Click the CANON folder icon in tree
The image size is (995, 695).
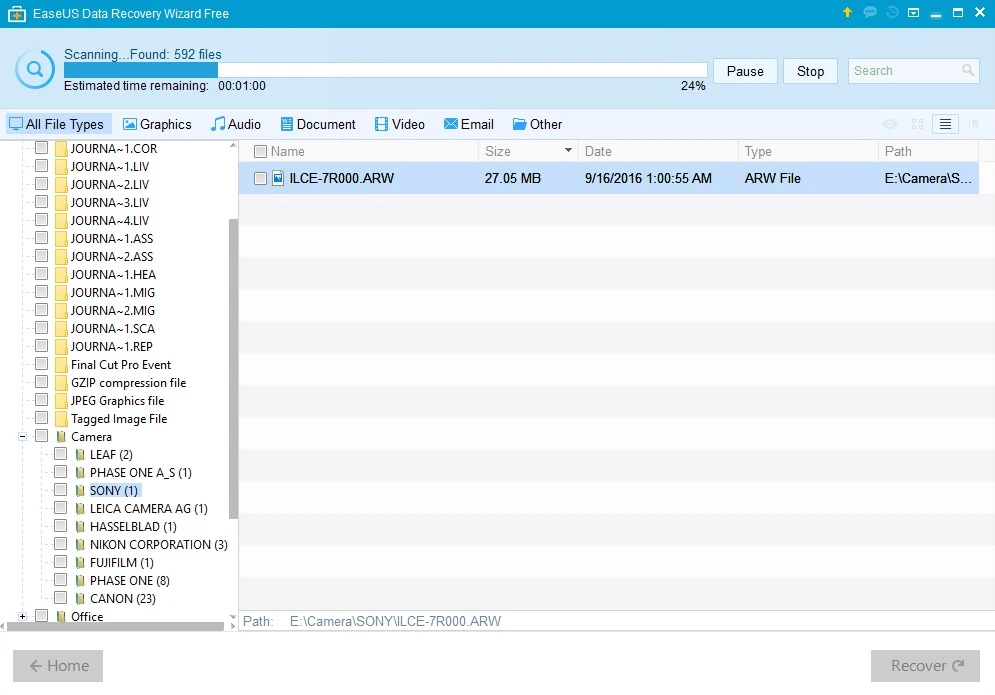pos(80,599)
